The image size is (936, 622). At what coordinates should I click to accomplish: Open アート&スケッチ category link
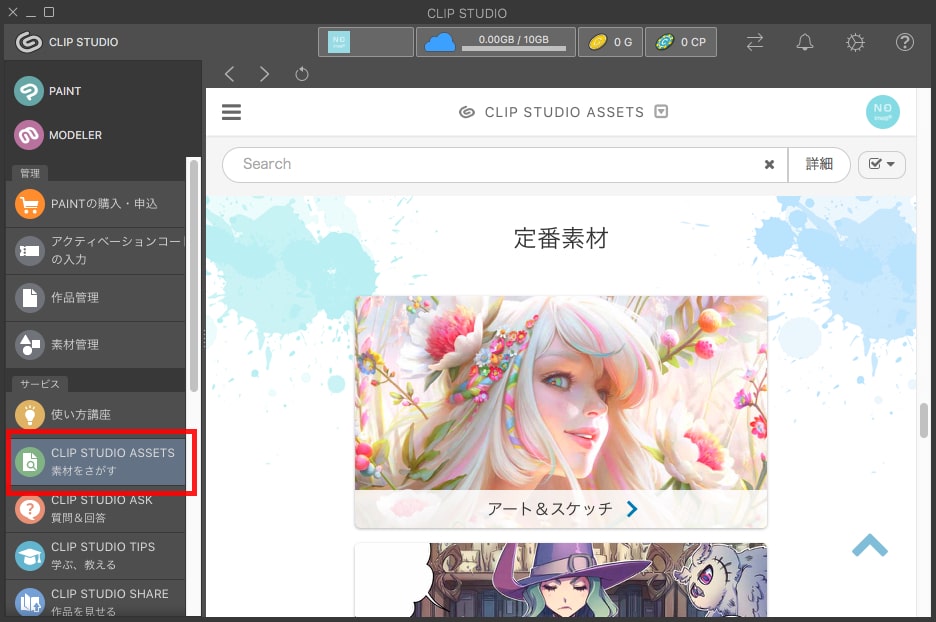[561, 509]
